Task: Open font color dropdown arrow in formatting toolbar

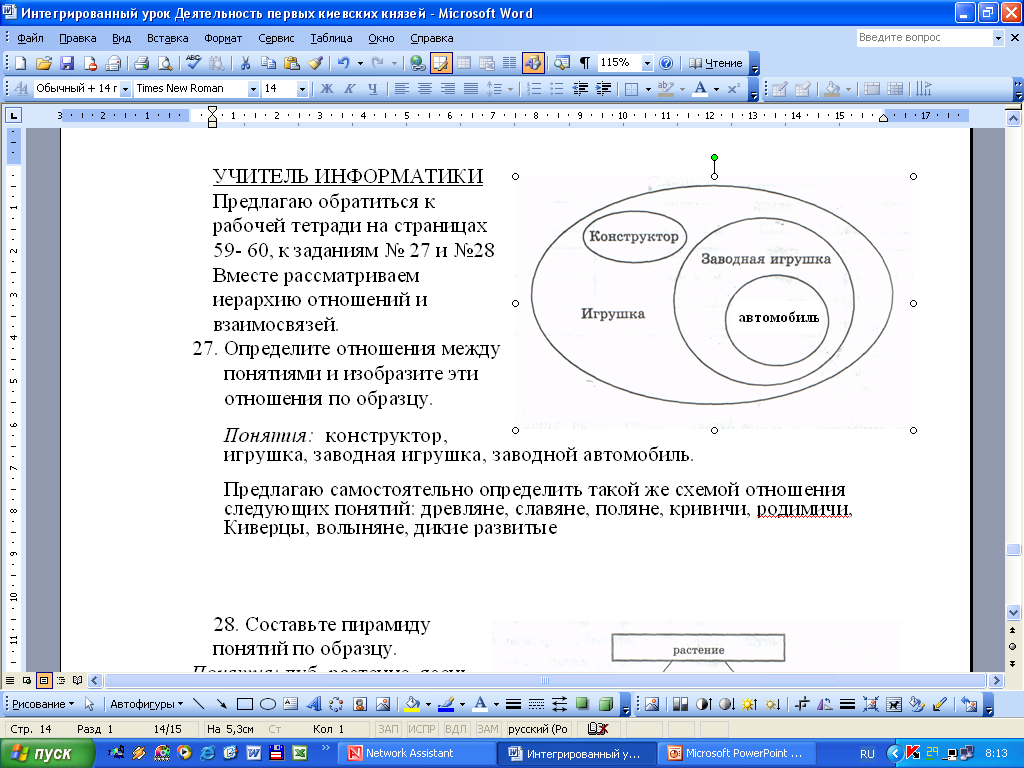Action: [716, 89]
